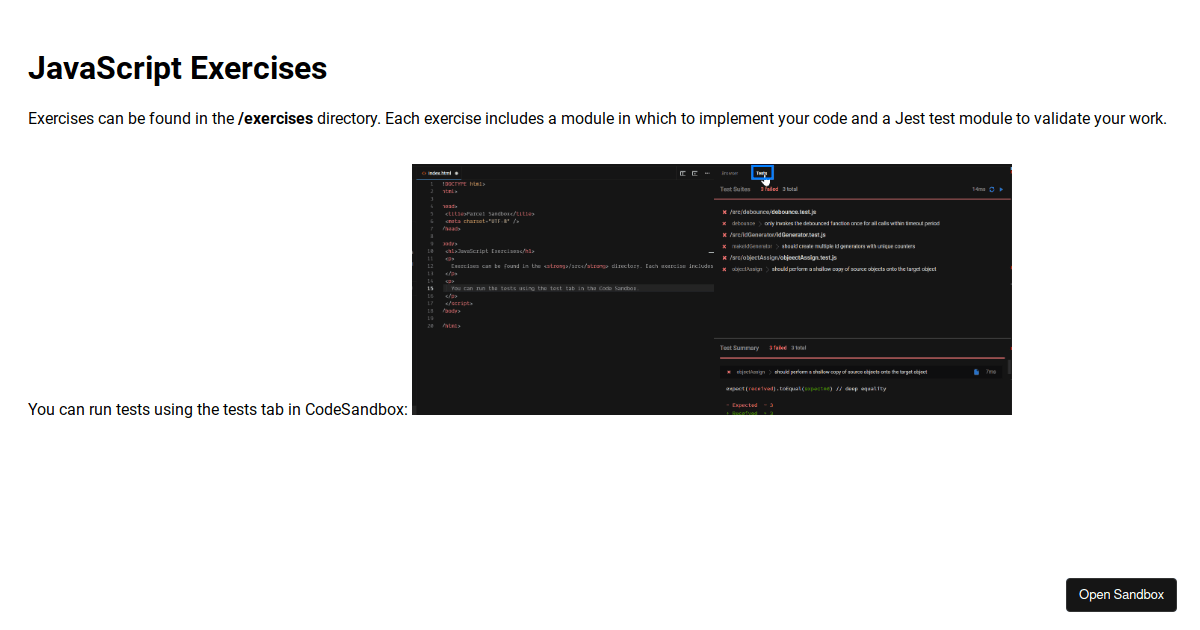
Task: Click the failure X next to objectAssign.test.js
Action: (x=724, y=257)
